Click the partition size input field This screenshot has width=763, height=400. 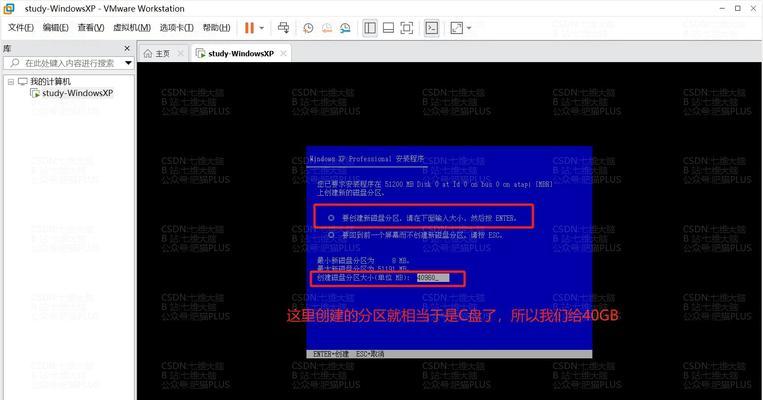433,278
